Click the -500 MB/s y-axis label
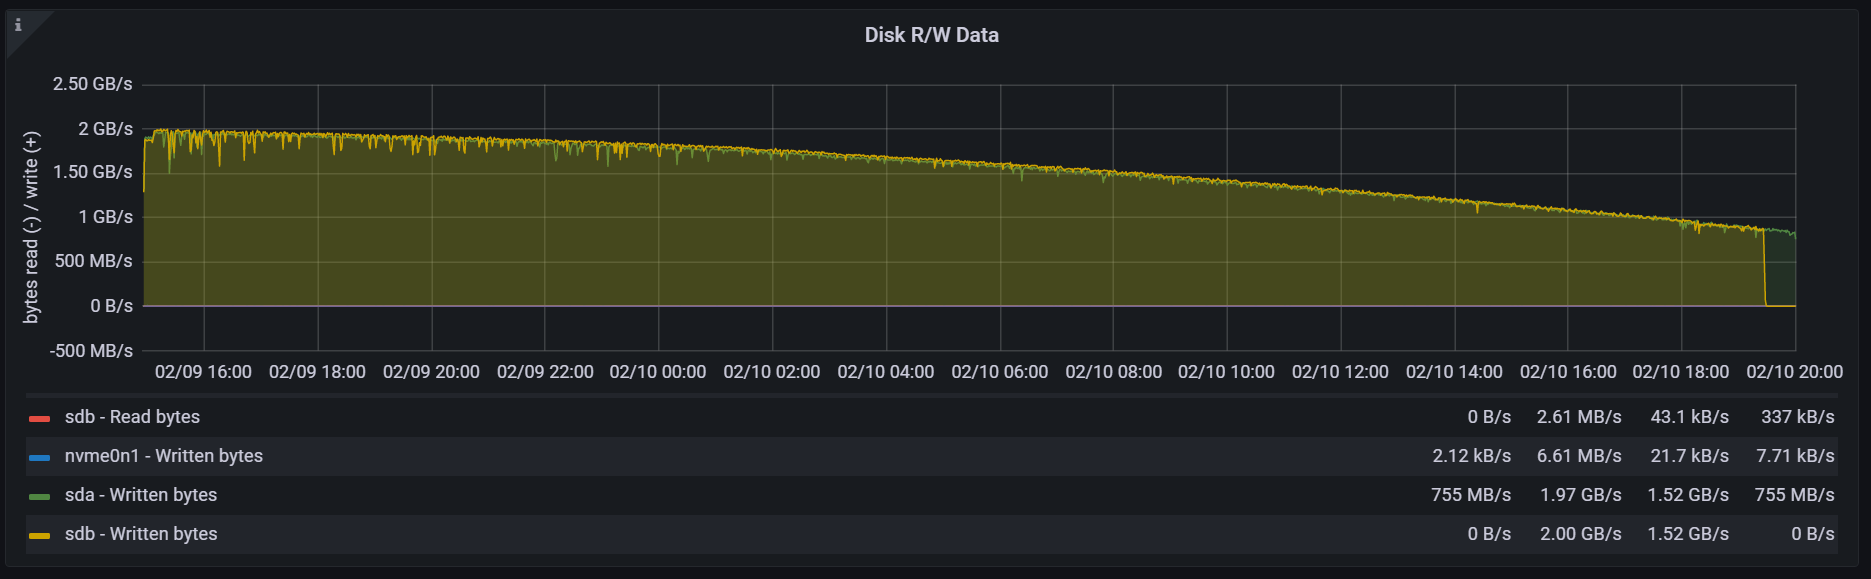 [x=91, y=351]
